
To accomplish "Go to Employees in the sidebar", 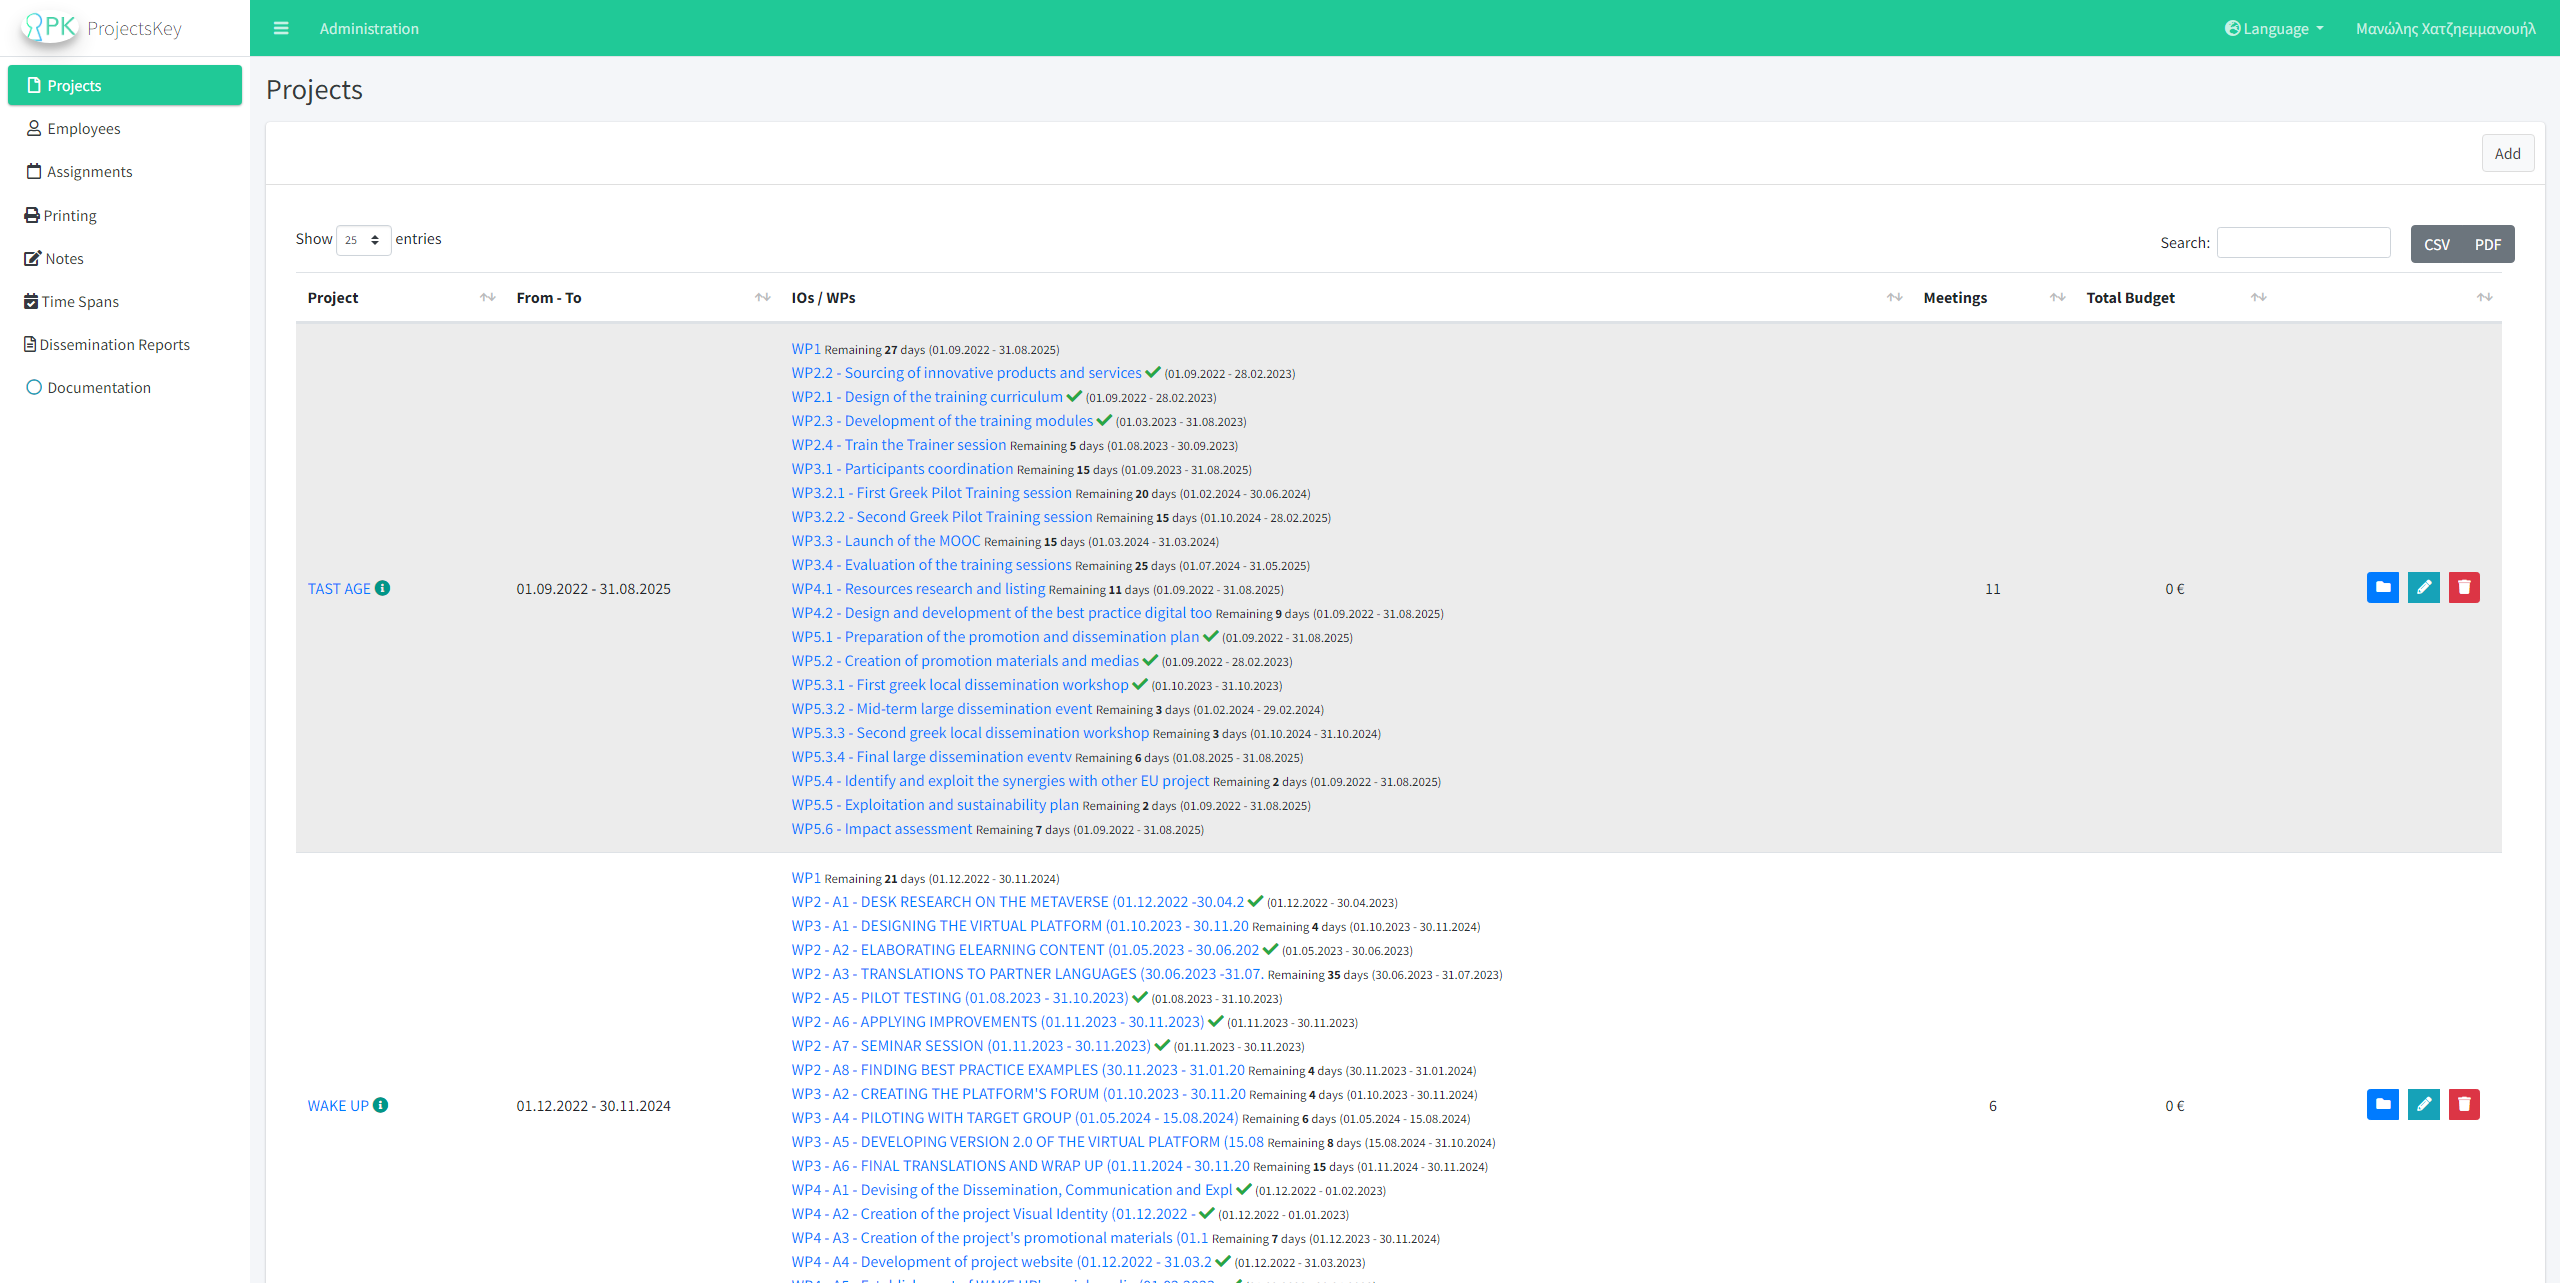I will [83, 129].
